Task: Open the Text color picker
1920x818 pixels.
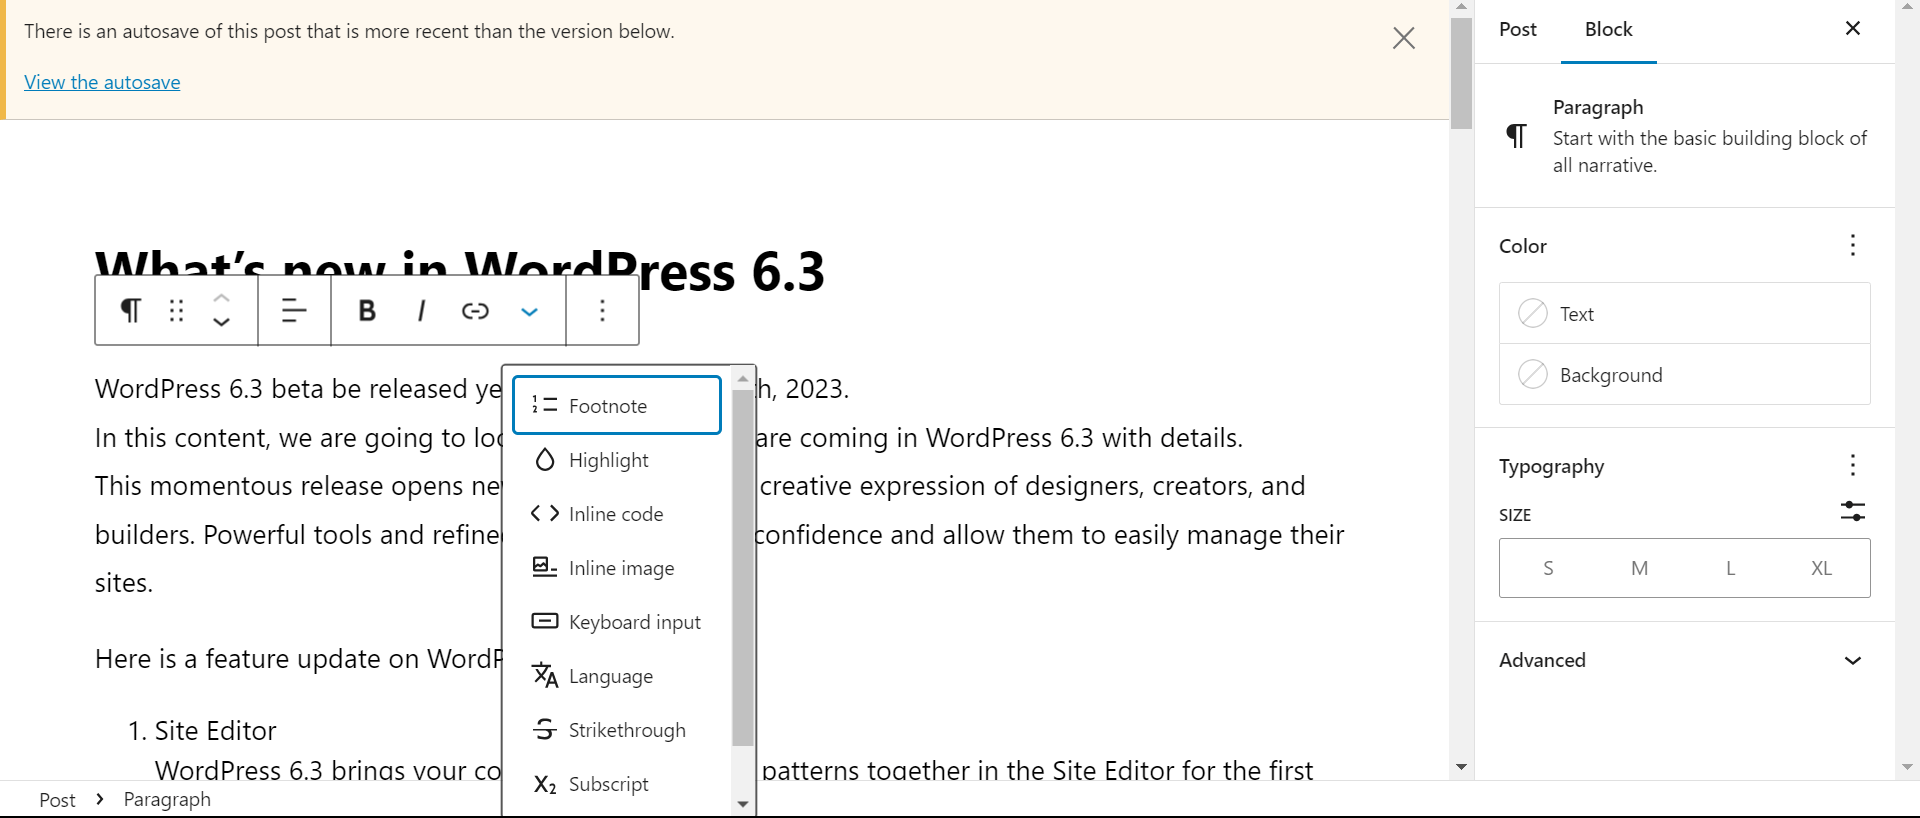Action: [x=1684, y=314]
